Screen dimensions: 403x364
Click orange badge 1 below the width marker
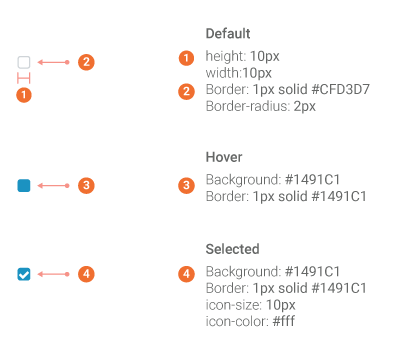pos(24,95)
